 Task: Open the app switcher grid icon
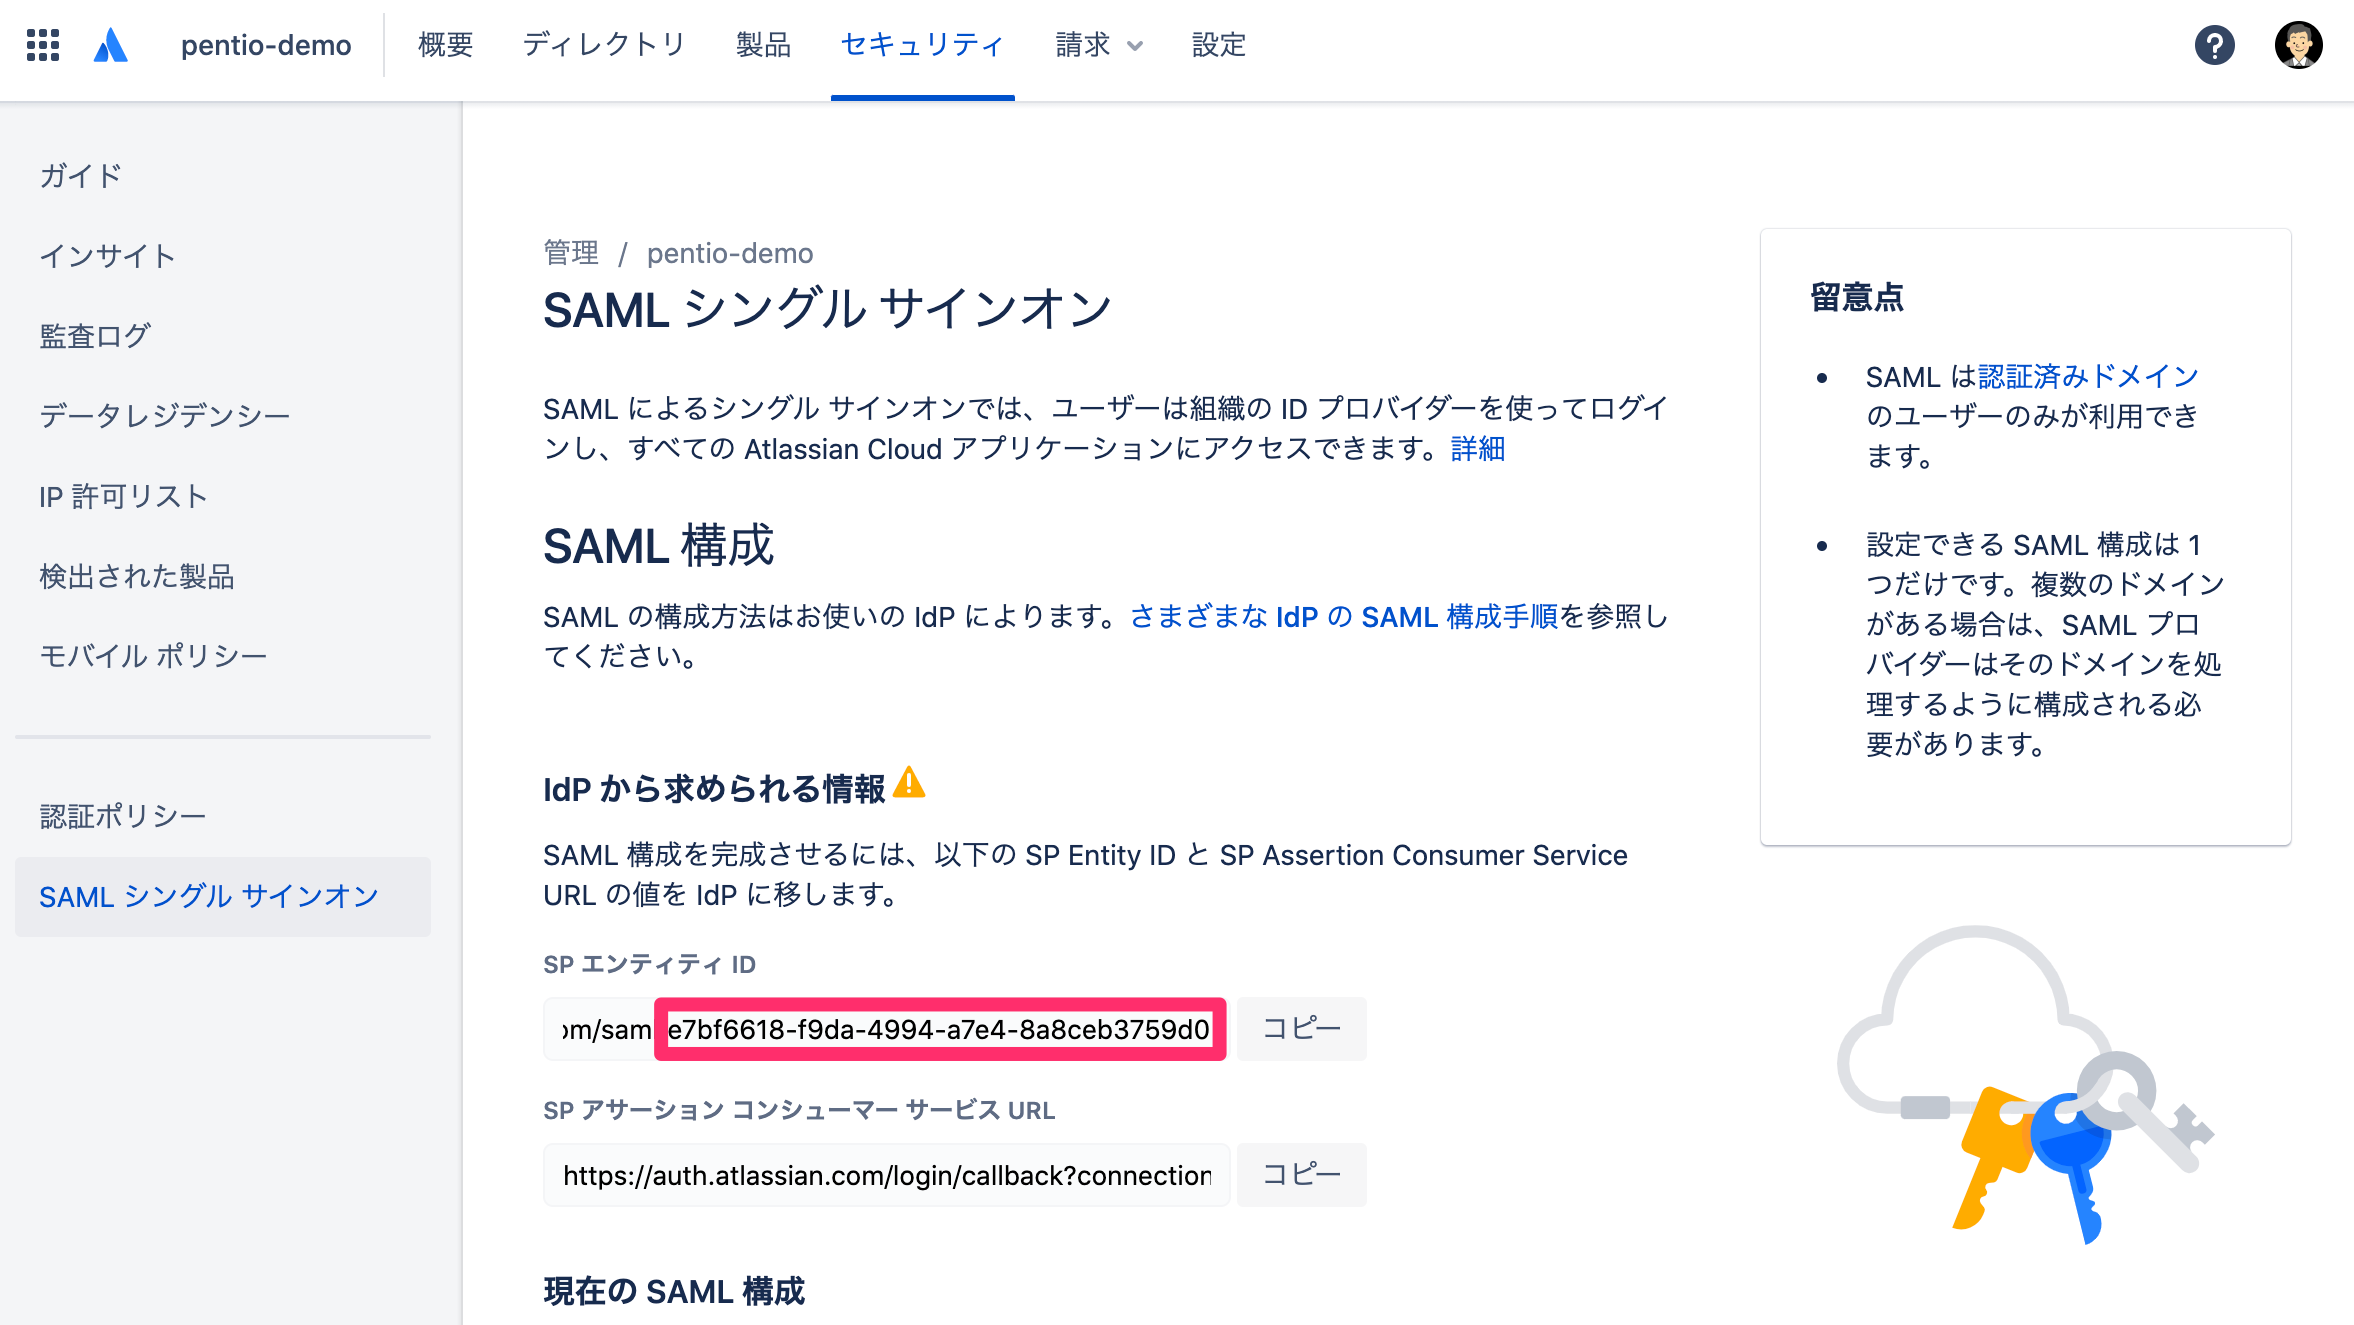(43, 45)
